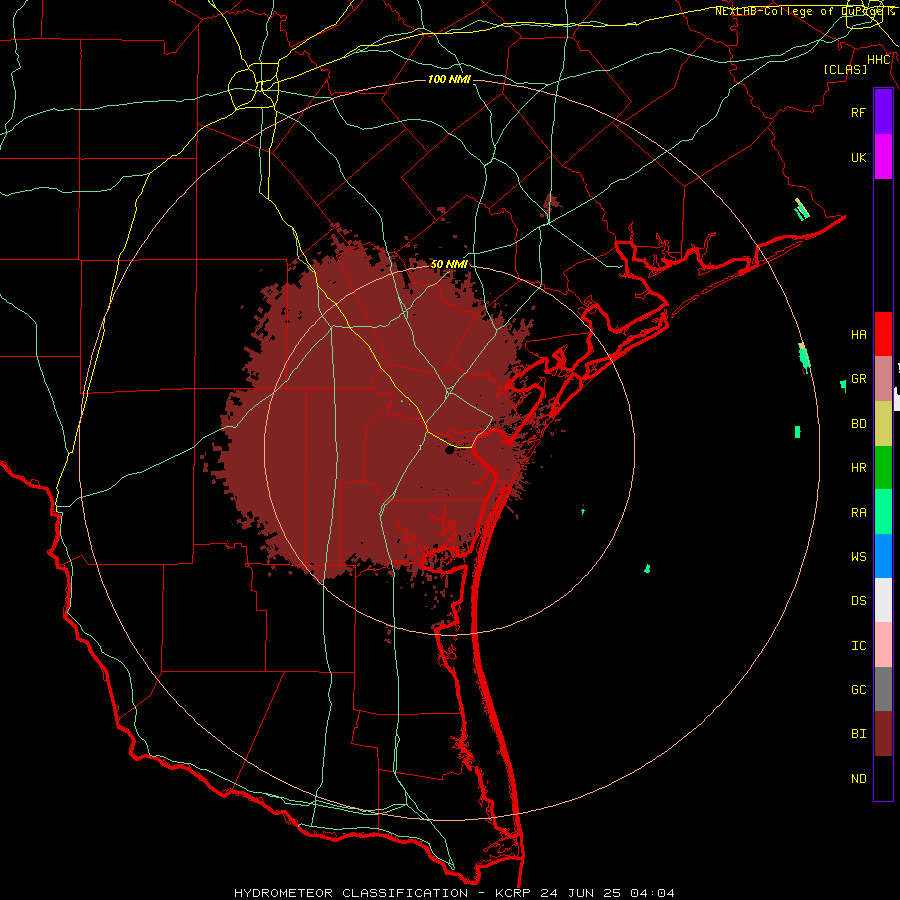
Task: Click the 'BD' legend label
Action: [x=859, y=424]
